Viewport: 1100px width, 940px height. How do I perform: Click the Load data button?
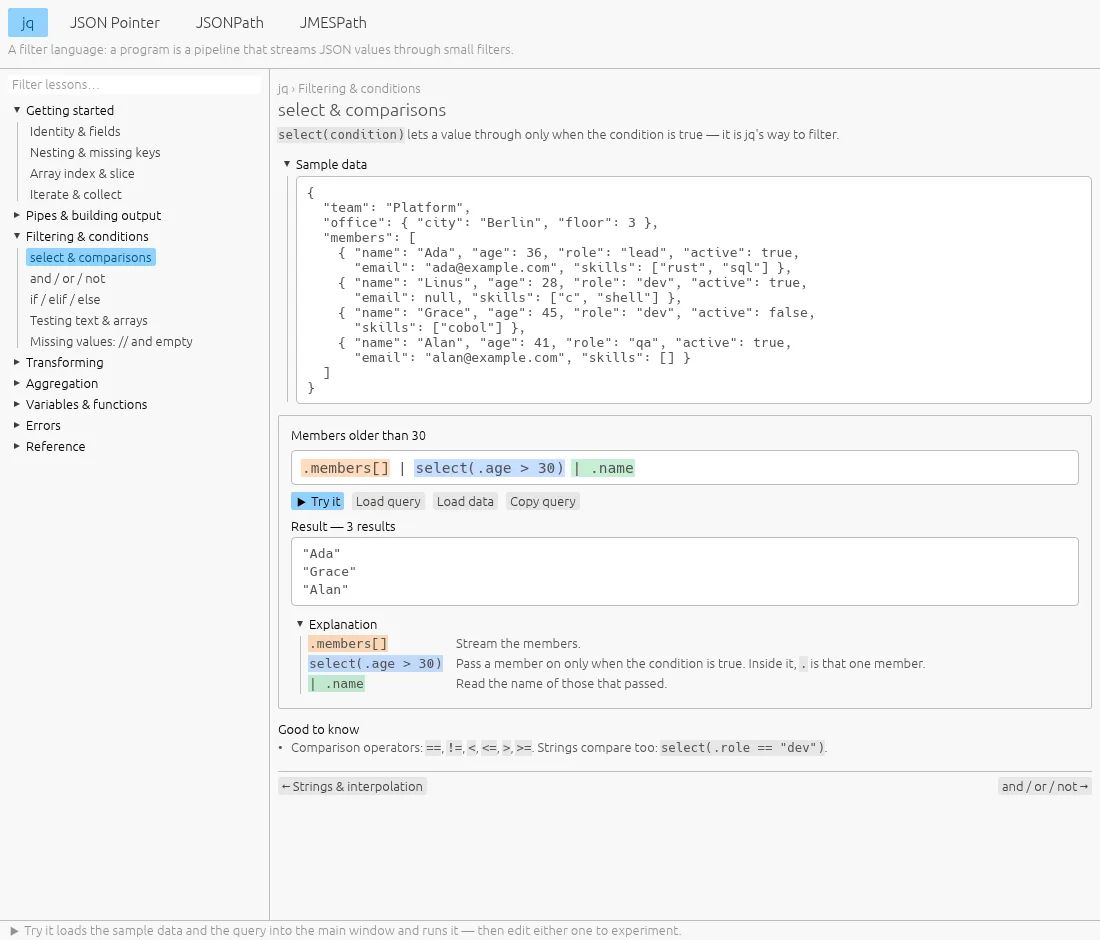pyautogui.click(x=465, y=502)
